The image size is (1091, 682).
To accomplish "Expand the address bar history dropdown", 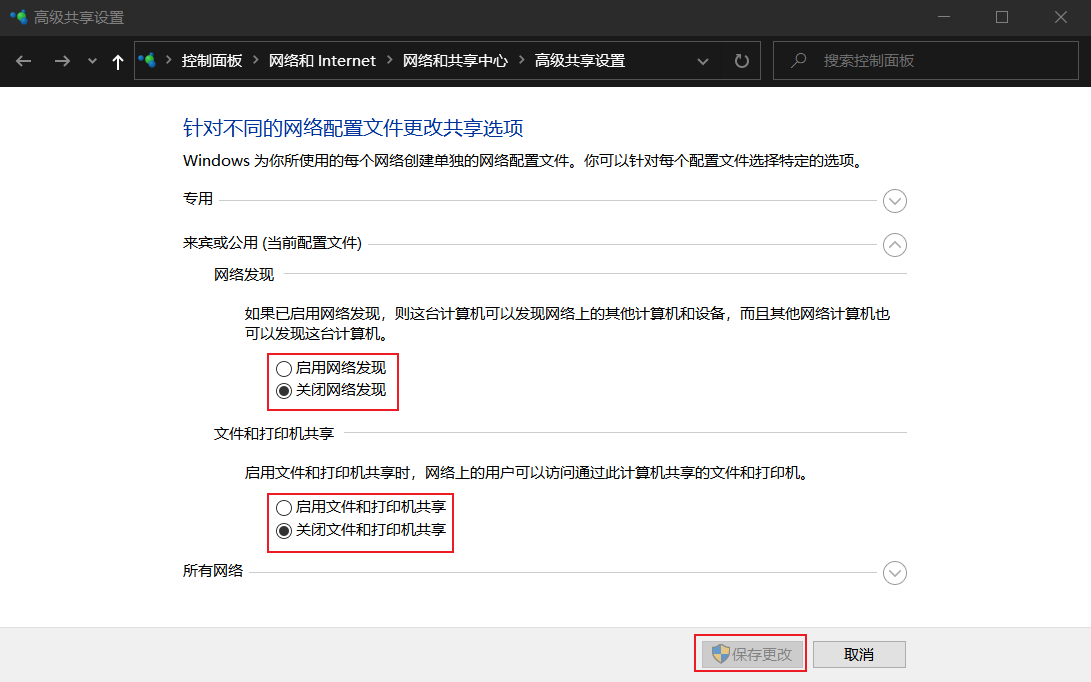I will [703, 61].
